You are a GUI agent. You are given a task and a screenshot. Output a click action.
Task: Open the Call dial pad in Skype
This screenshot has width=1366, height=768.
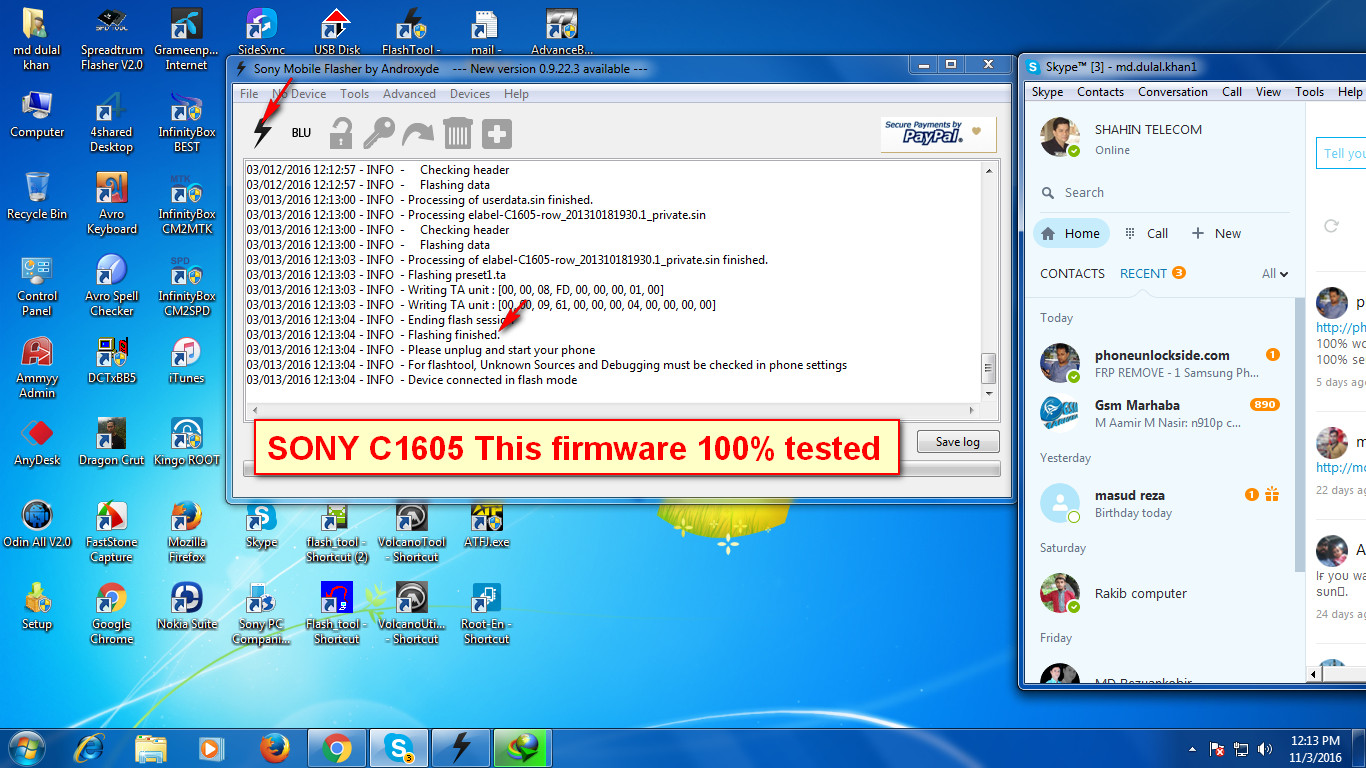[1146, 234]
